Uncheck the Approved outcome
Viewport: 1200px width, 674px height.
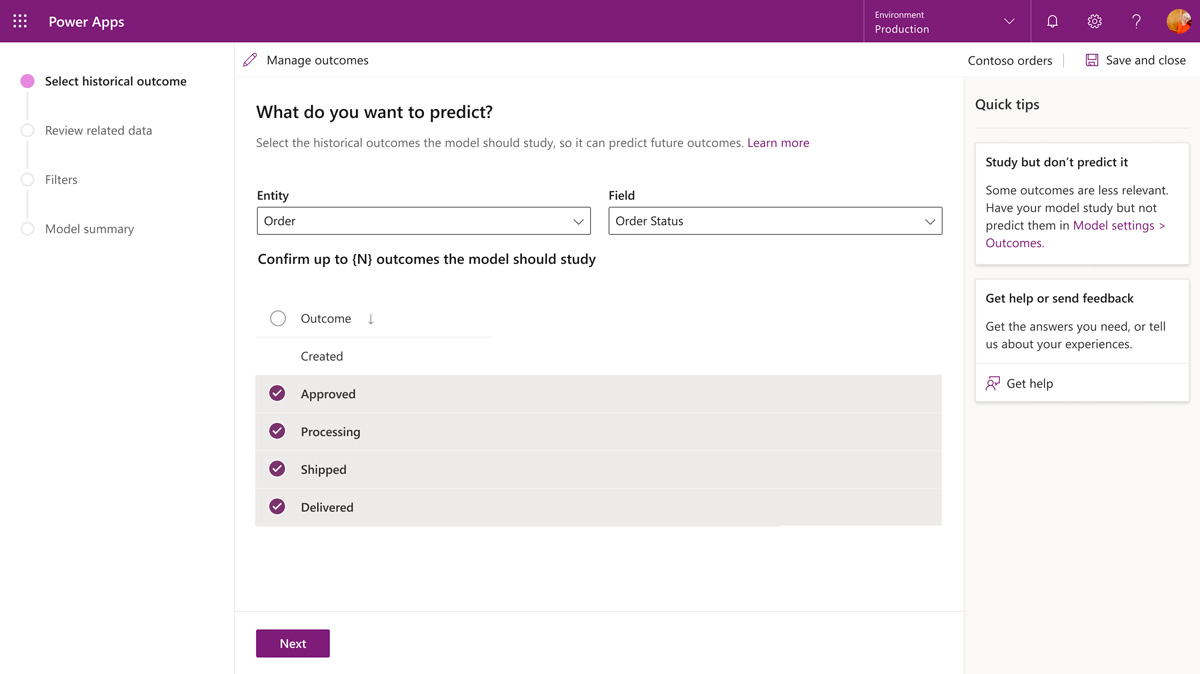[277, 394]
